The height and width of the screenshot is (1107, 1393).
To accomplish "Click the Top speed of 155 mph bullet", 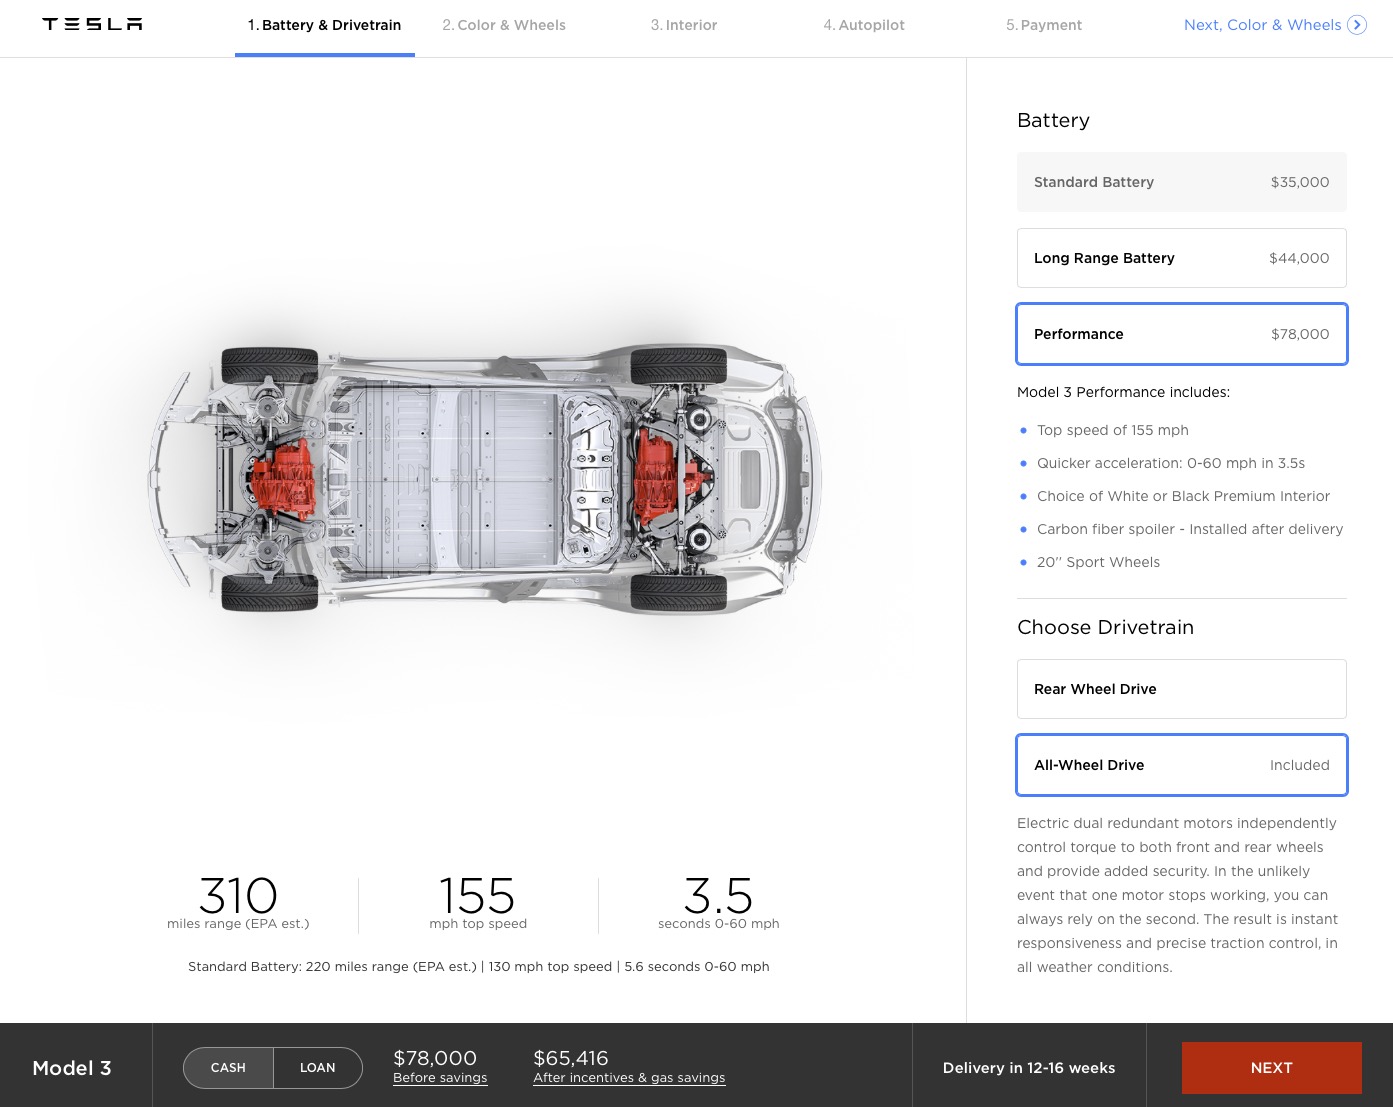I will coord(1113,430).
